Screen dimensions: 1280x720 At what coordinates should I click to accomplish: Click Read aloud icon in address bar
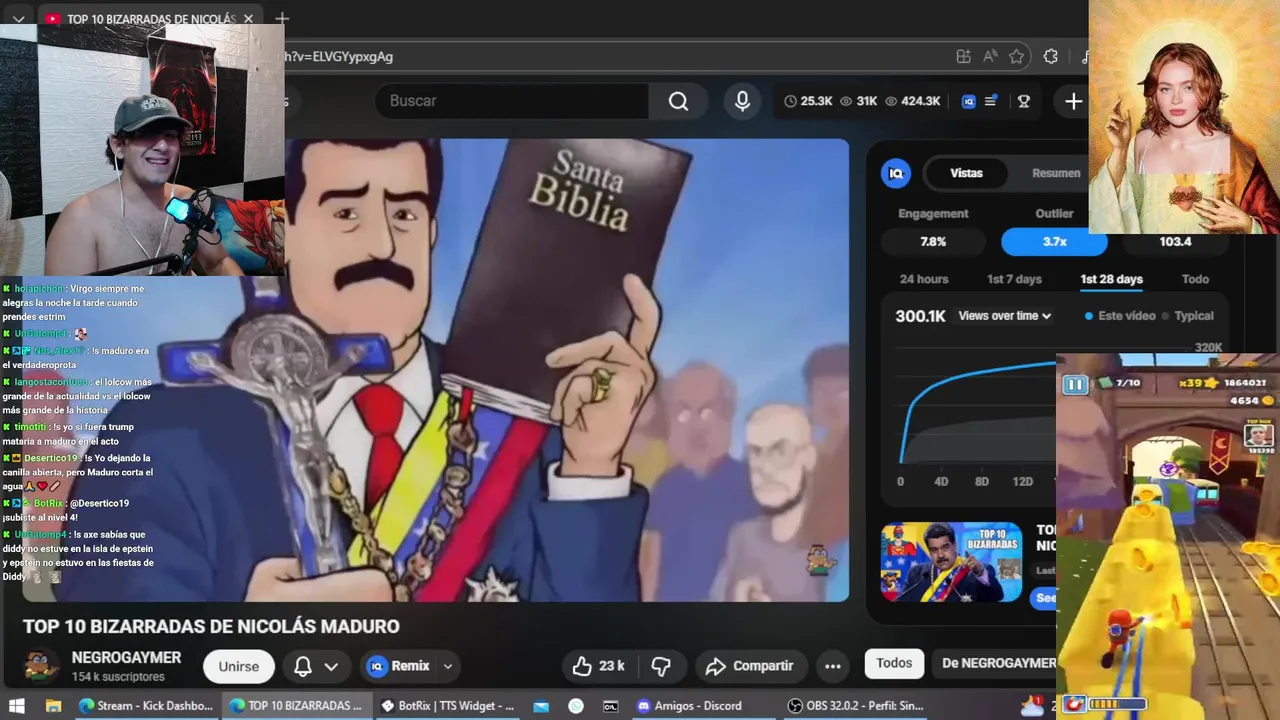point(990,57)
